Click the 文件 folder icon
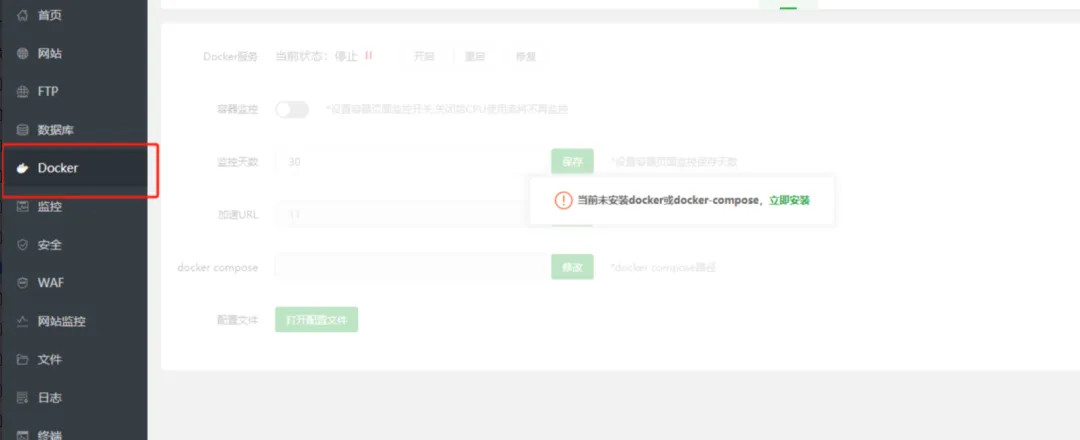Screen dimensions: 1080x440 point(23,359)
